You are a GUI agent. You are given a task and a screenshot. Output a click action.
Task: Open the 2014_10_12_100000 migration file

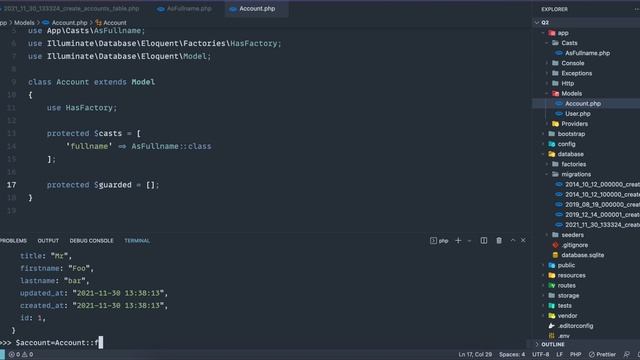point(602,195)
